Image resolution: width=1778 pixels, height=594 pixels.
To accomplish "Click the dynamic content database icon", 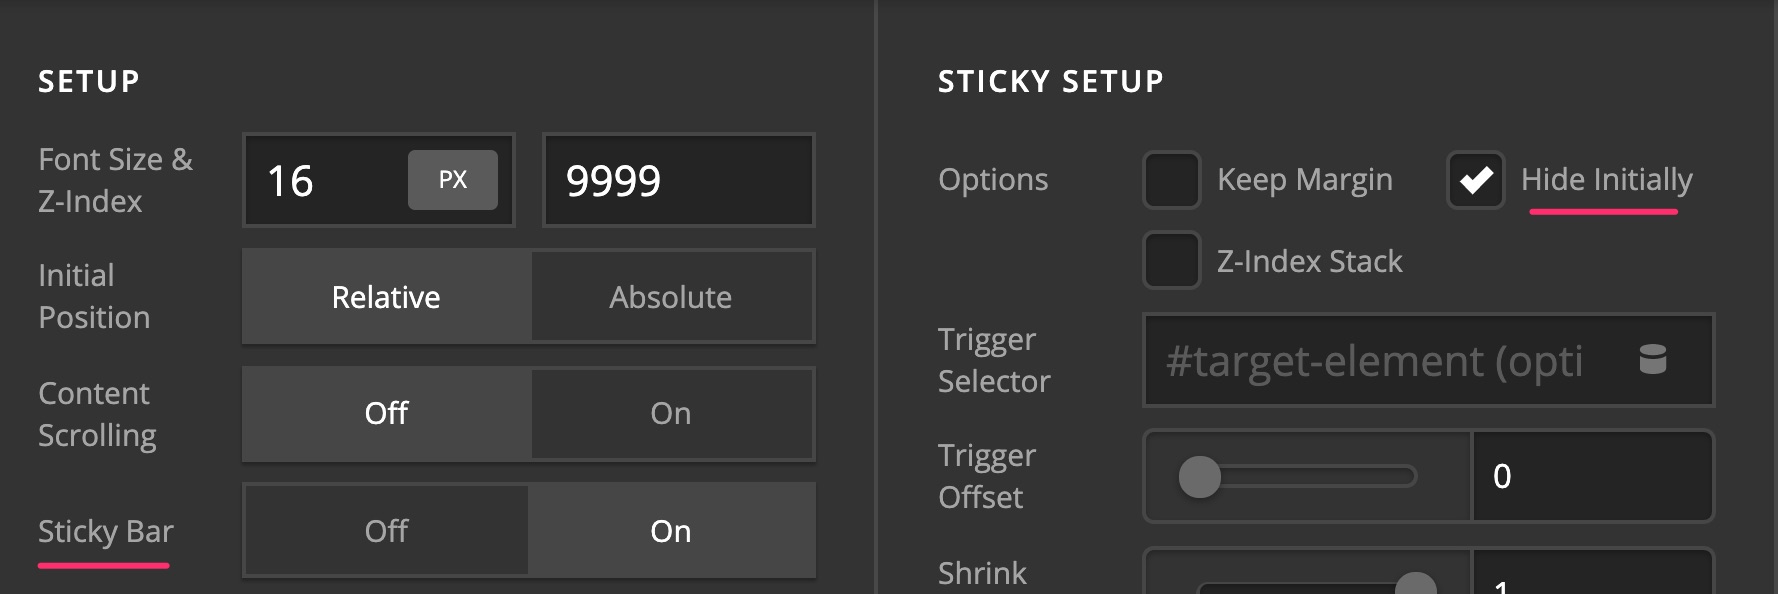I will click(1653, 359).
